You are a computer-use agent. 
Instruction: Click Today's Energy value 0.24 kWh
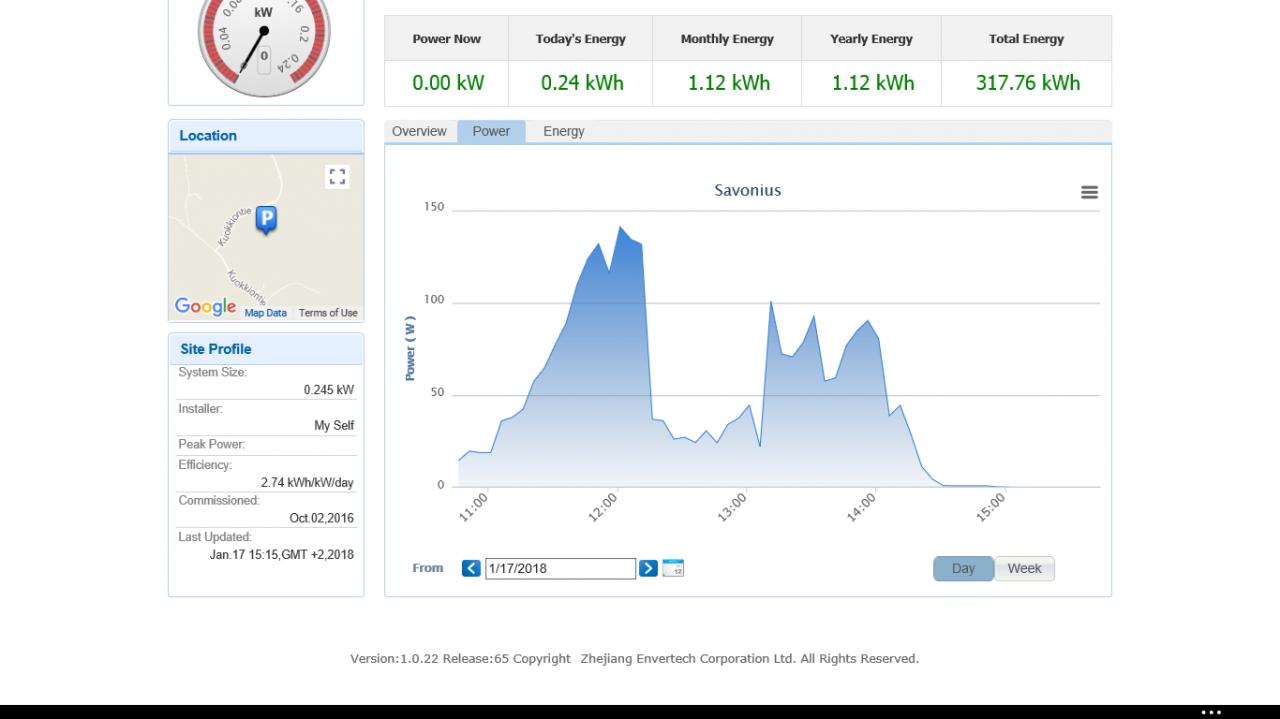pyautogui.click(x=582, y=83)
